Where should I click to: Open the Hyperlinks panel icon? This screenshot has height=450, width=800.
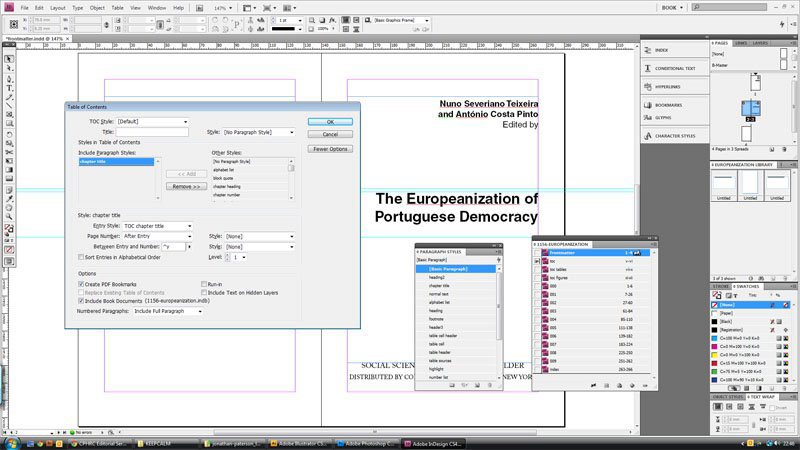(x=648, y=87)
